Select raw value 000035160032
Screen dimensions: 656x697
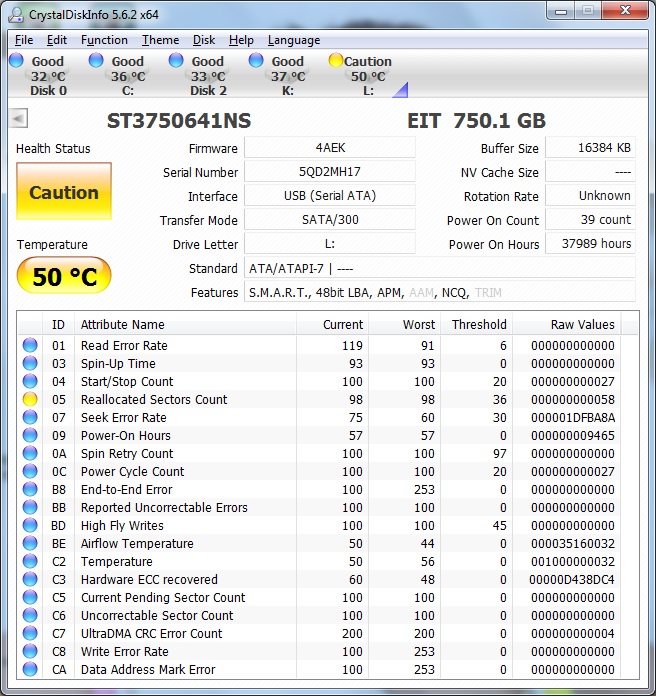pos(572,543)
